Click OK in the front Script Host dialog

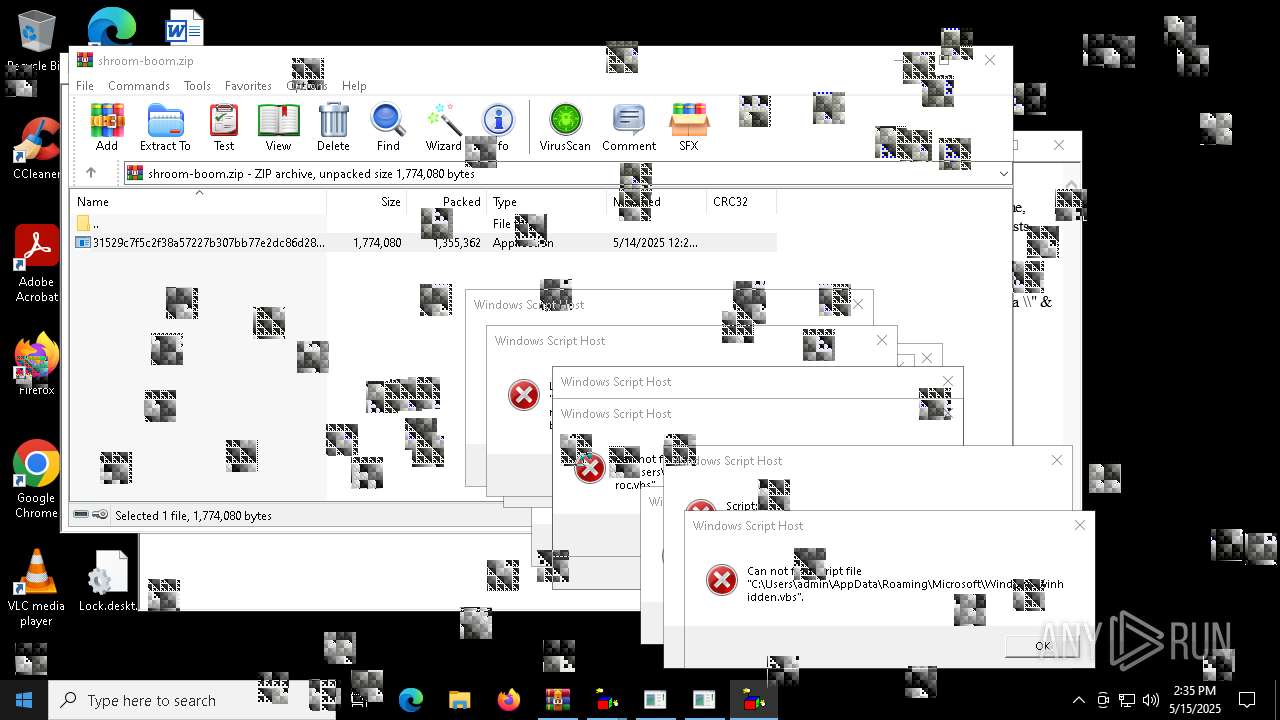(1043, 646)
